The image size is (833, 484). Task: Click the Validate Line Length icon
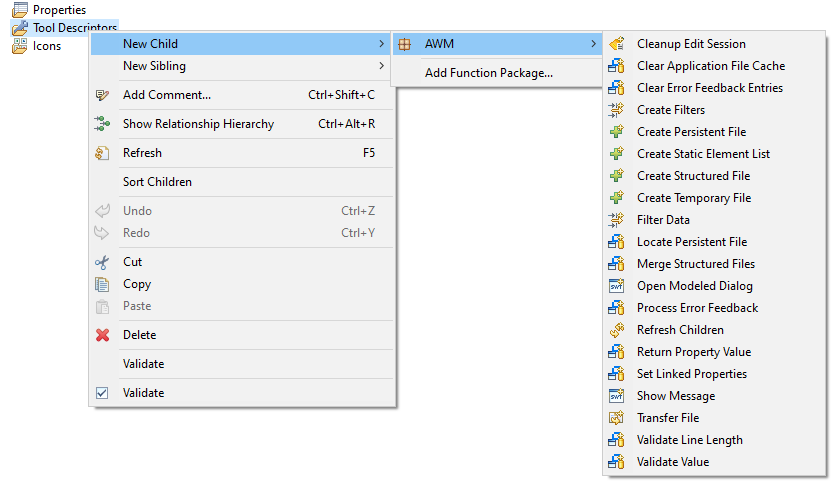click(x=616, y=440)
